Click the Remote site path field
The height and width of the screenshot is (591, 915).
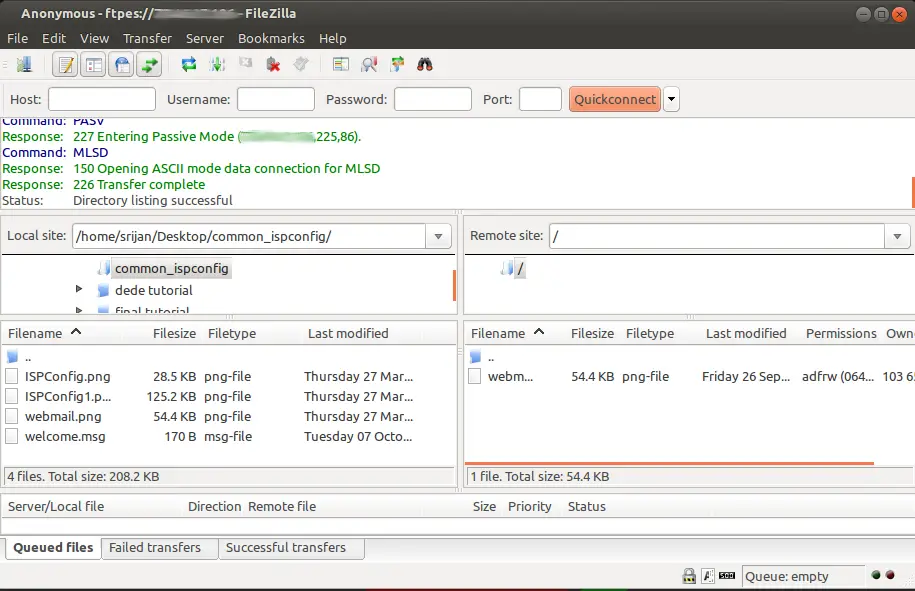pyautogui.click(x=717, y=236)
